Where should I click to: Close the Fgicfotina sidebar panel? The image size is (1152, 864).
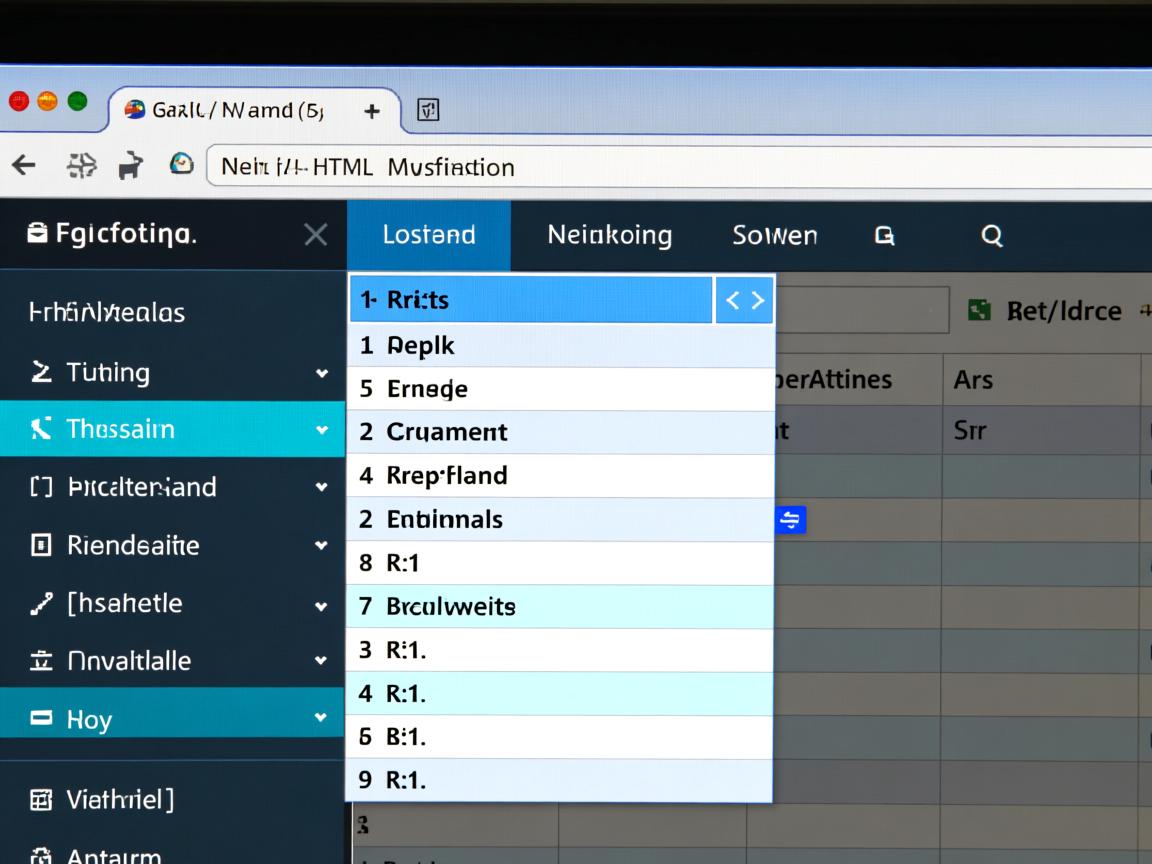[x=315, y=235]
